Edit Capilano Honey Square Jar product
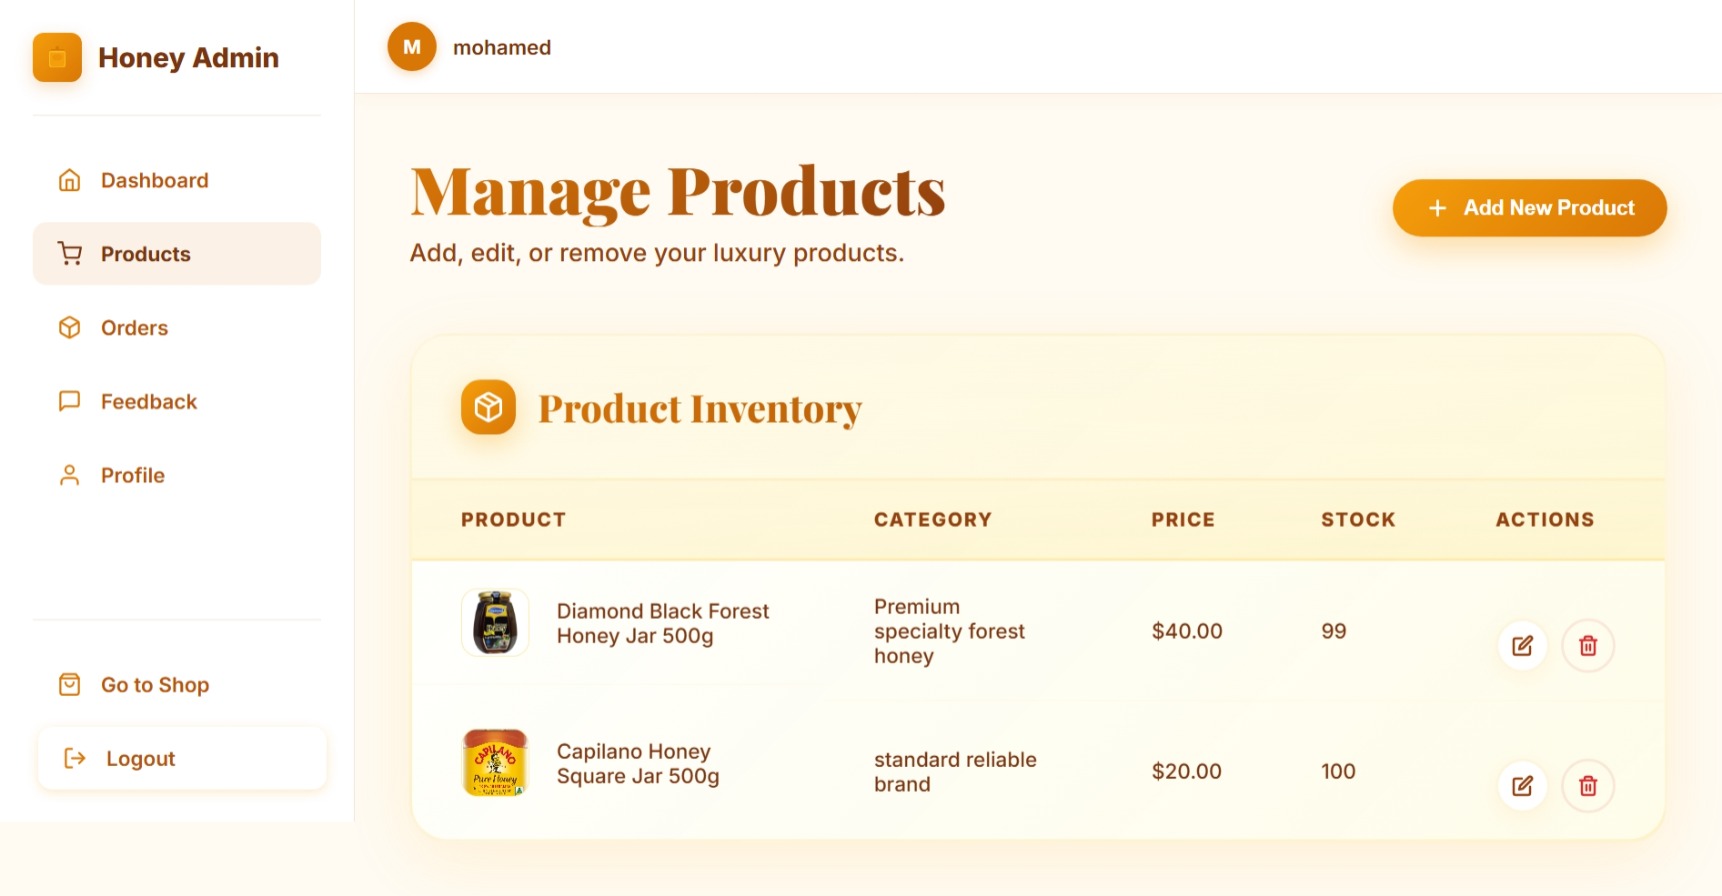Viewport: 1722px width, 896px height. 1522,786
